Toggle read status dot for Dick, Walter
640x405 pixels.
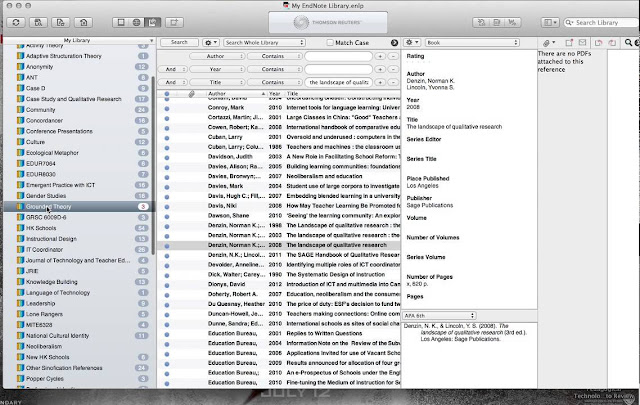coord(167,275)
